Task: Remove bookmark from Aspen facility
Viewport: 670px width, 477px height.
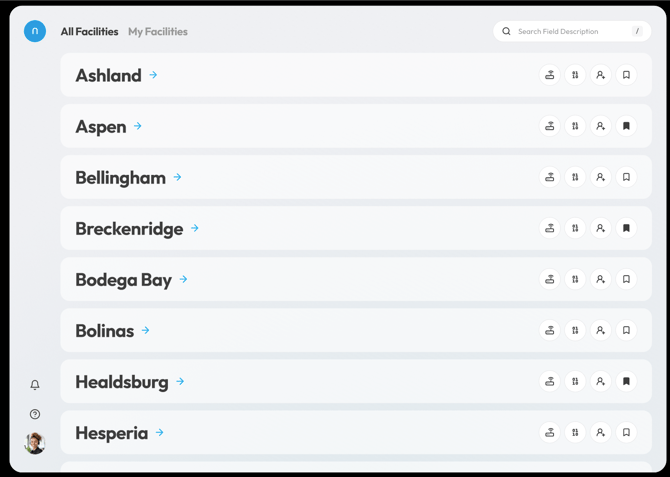Action: pyautogui.click(x=626, y=126)
